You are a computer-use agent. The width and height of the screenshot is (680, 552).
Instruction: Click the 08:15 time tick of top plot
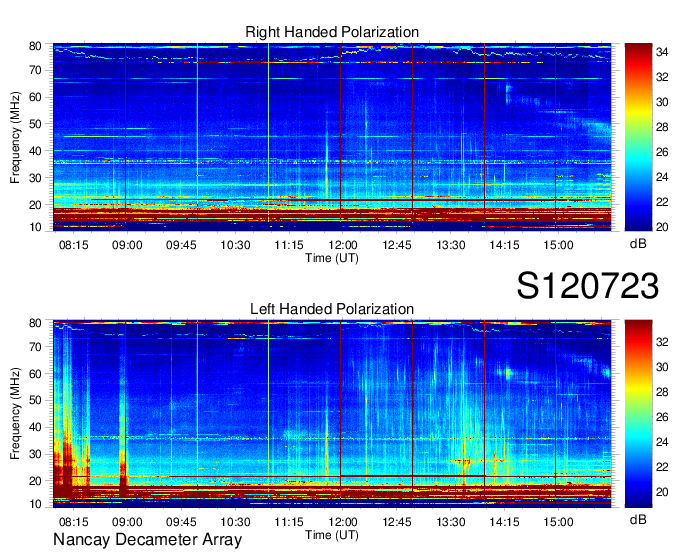click(x=73, y=245)
